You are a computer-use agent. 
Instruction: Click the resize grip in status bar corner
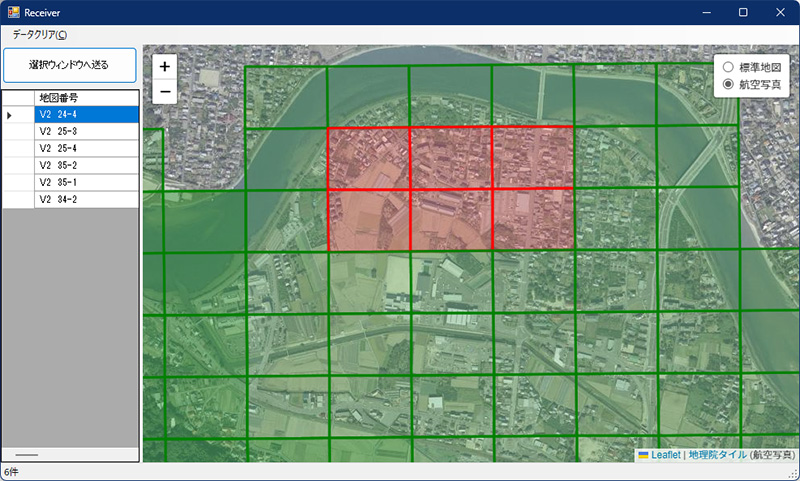tap(793, 474)
